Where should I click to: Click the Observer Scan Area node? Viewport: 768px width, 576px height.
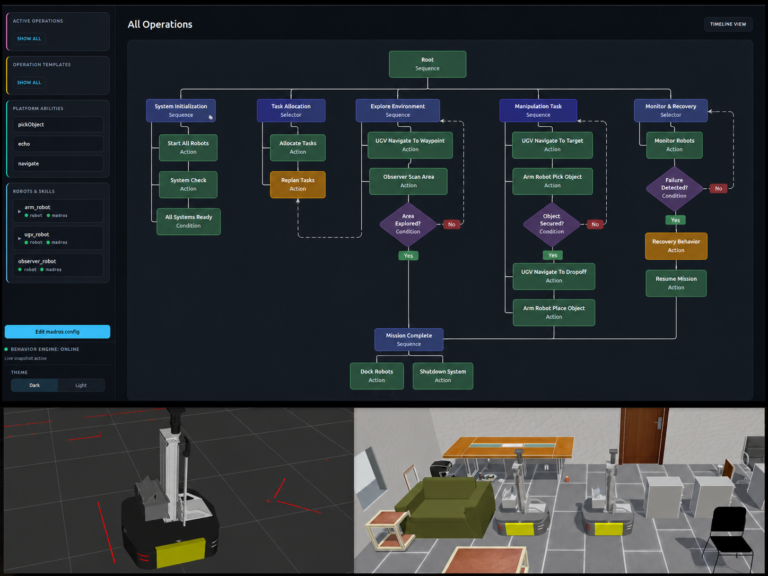408,181
